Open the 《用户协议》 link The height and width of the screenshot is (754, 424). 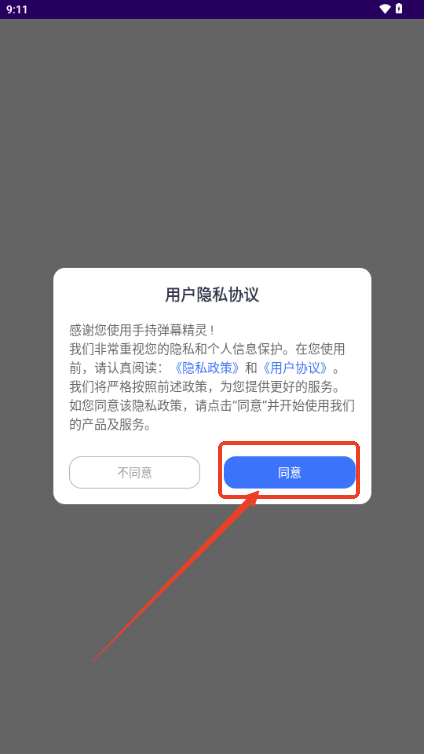point(295,368)
